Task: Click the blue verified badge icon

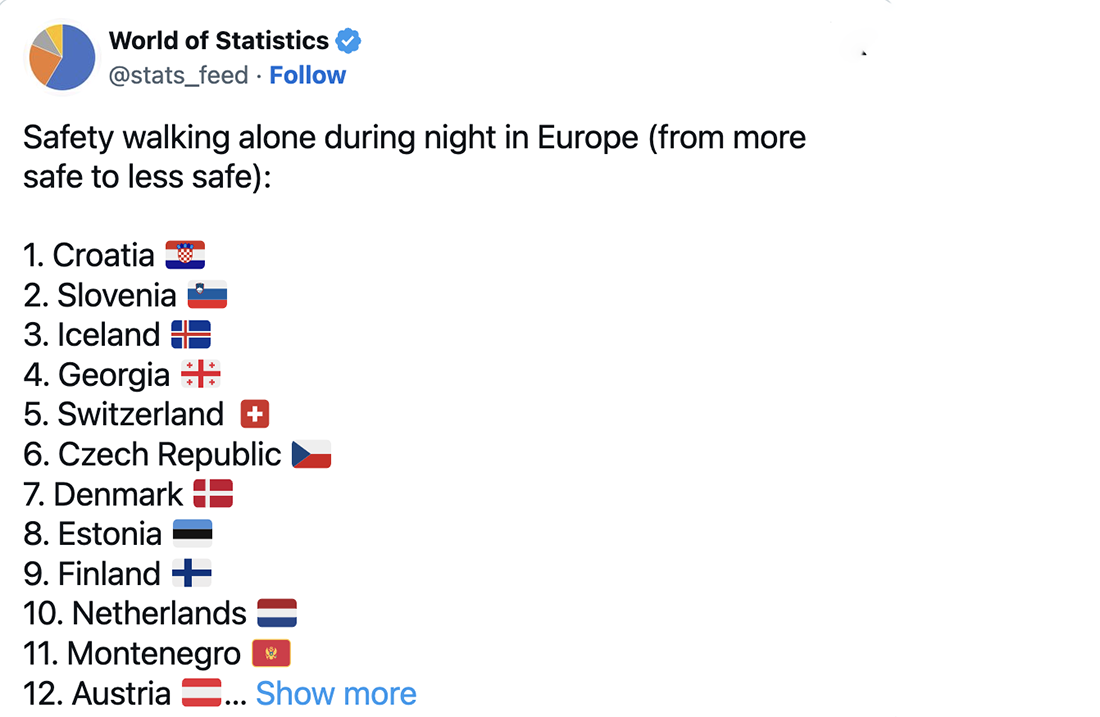Action: tap(348, 41)
